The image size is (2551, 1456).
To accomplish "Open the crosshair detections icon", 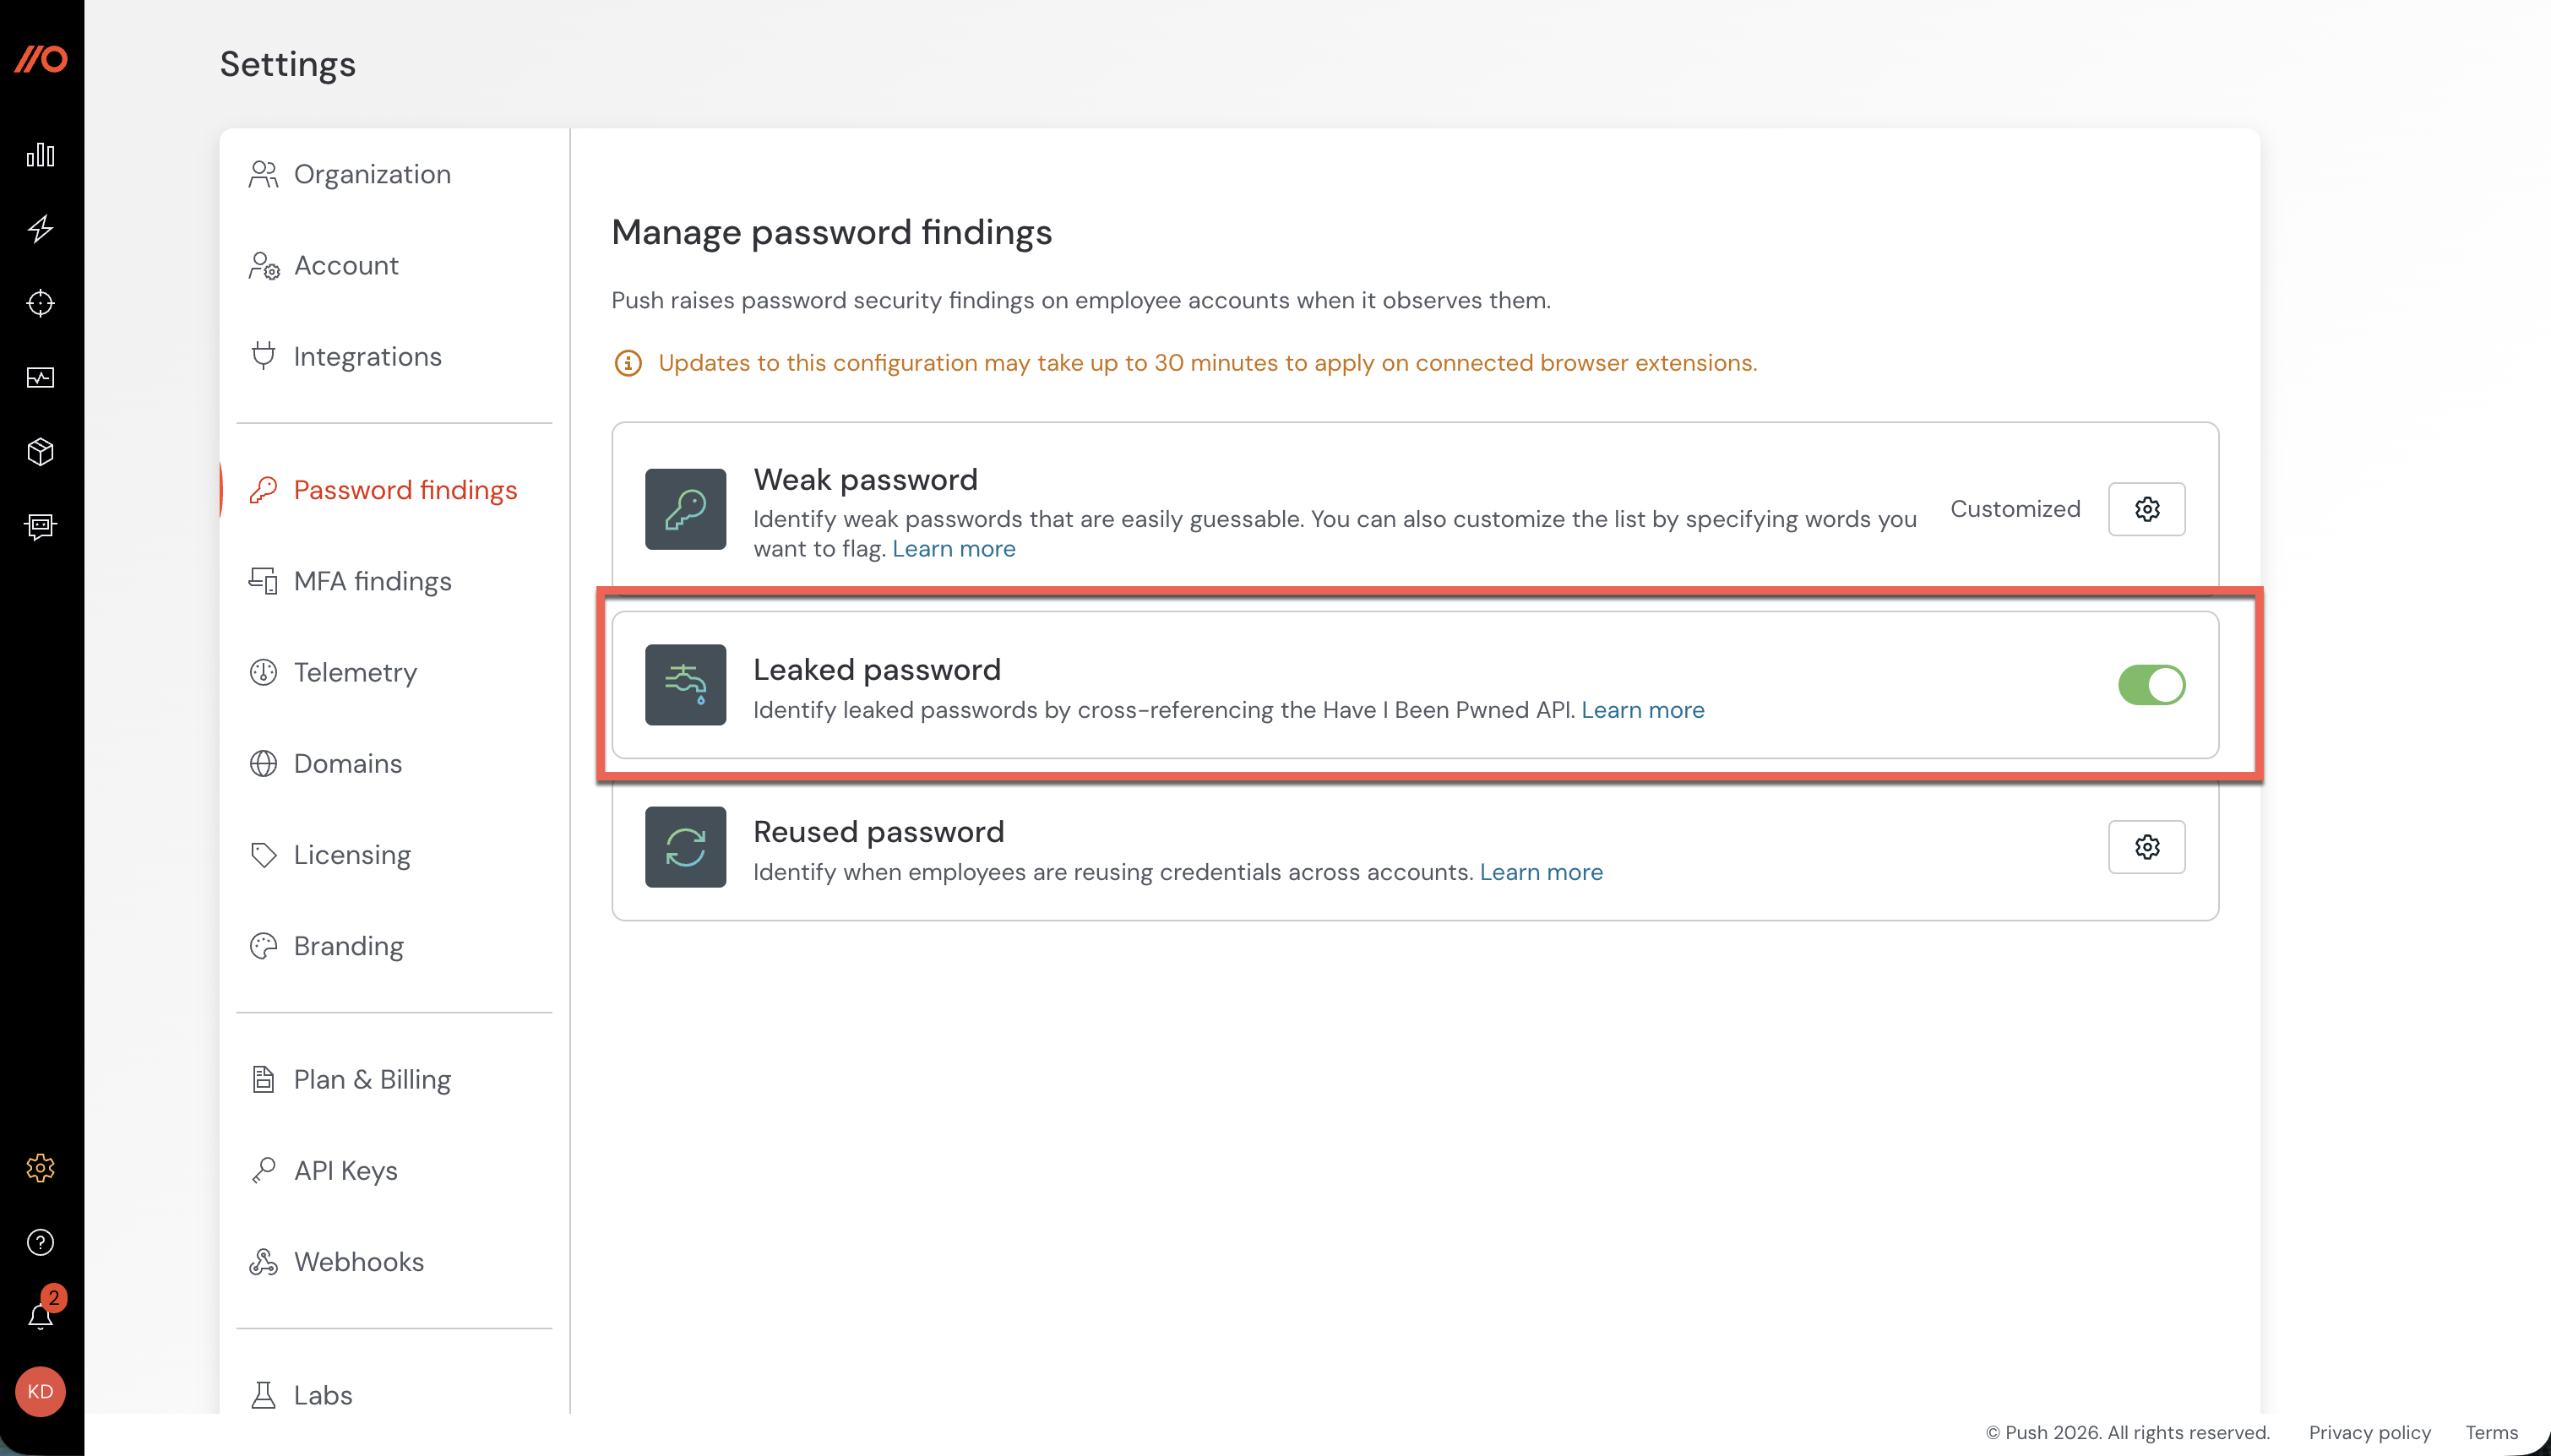I will 41,303.
